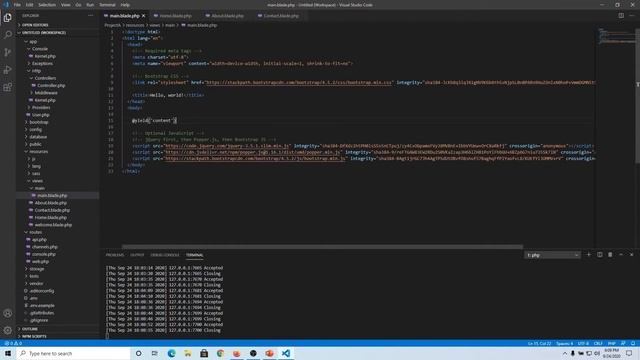
Task: Expand the vendor folder
Action: 36,284
